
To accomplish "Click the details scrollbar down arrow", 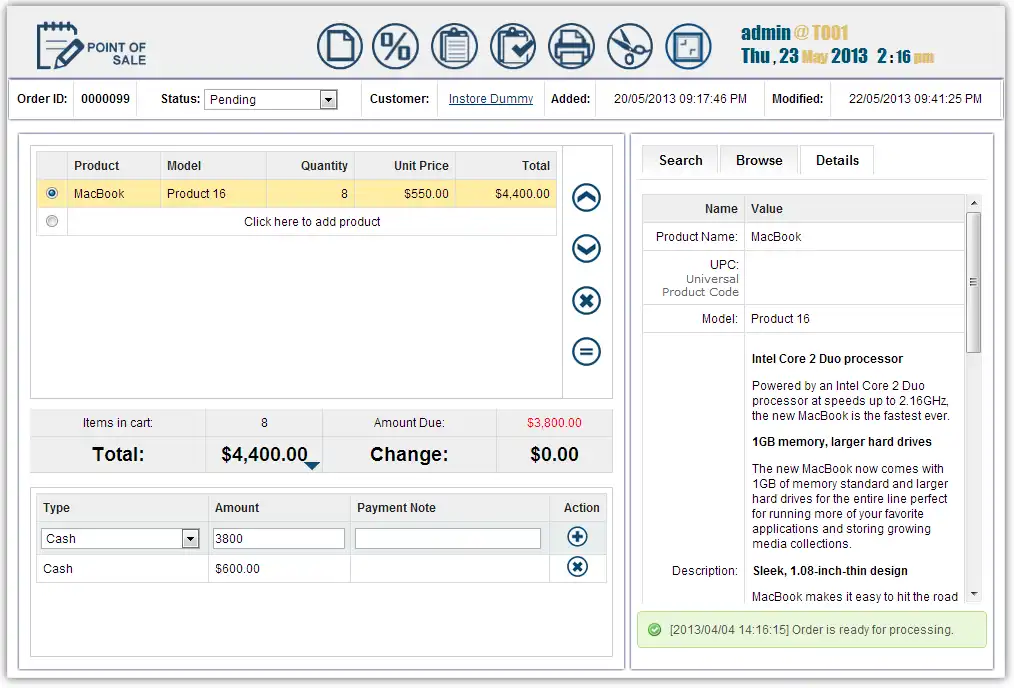I will (x=974, y=594).
